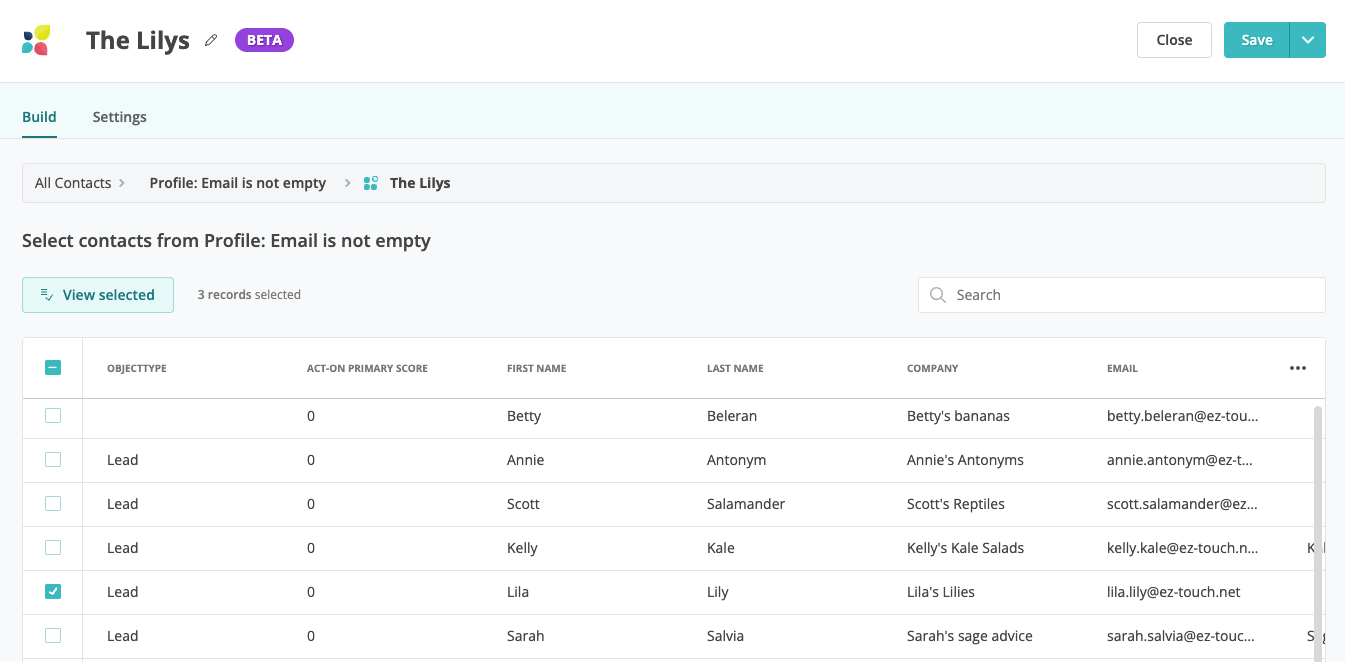
Task: Edit segment name with pencil icon
Action: pyautogui.click(x=211, y=40)
